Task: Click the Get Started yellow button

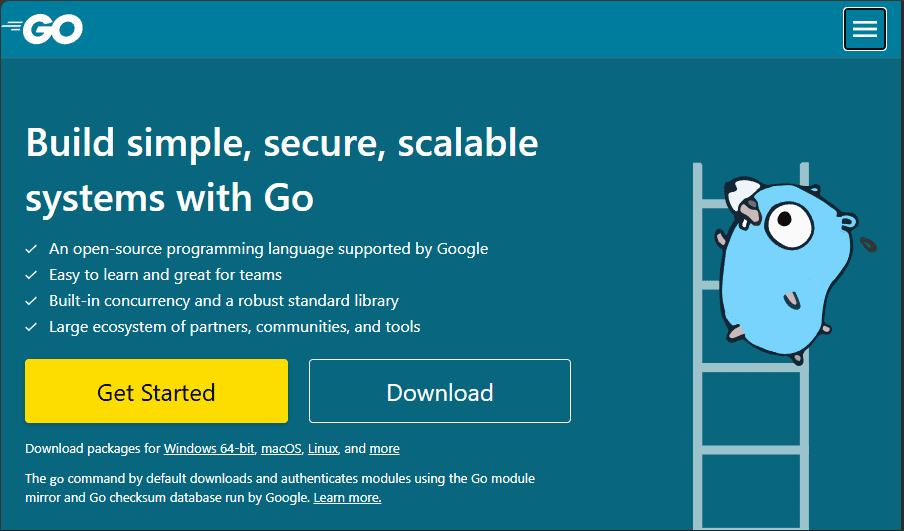Action: (156, 391)
